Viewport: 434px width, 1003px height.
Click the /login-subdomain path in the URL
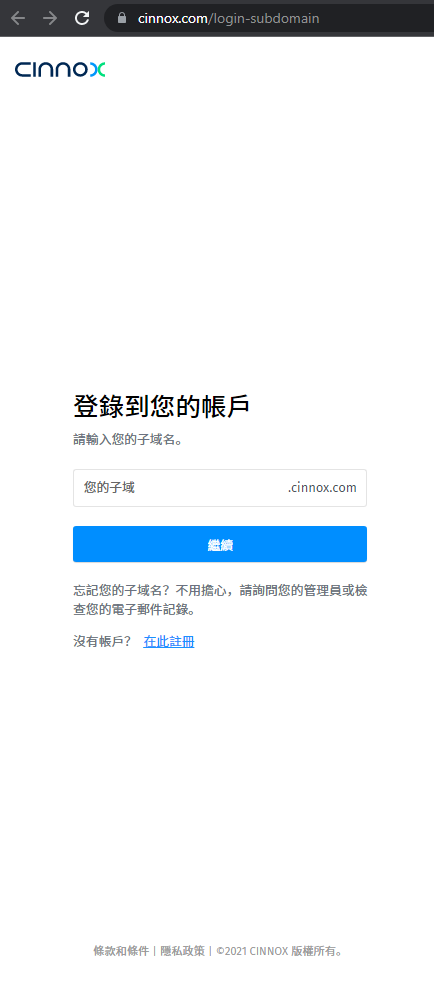[264, 19]
